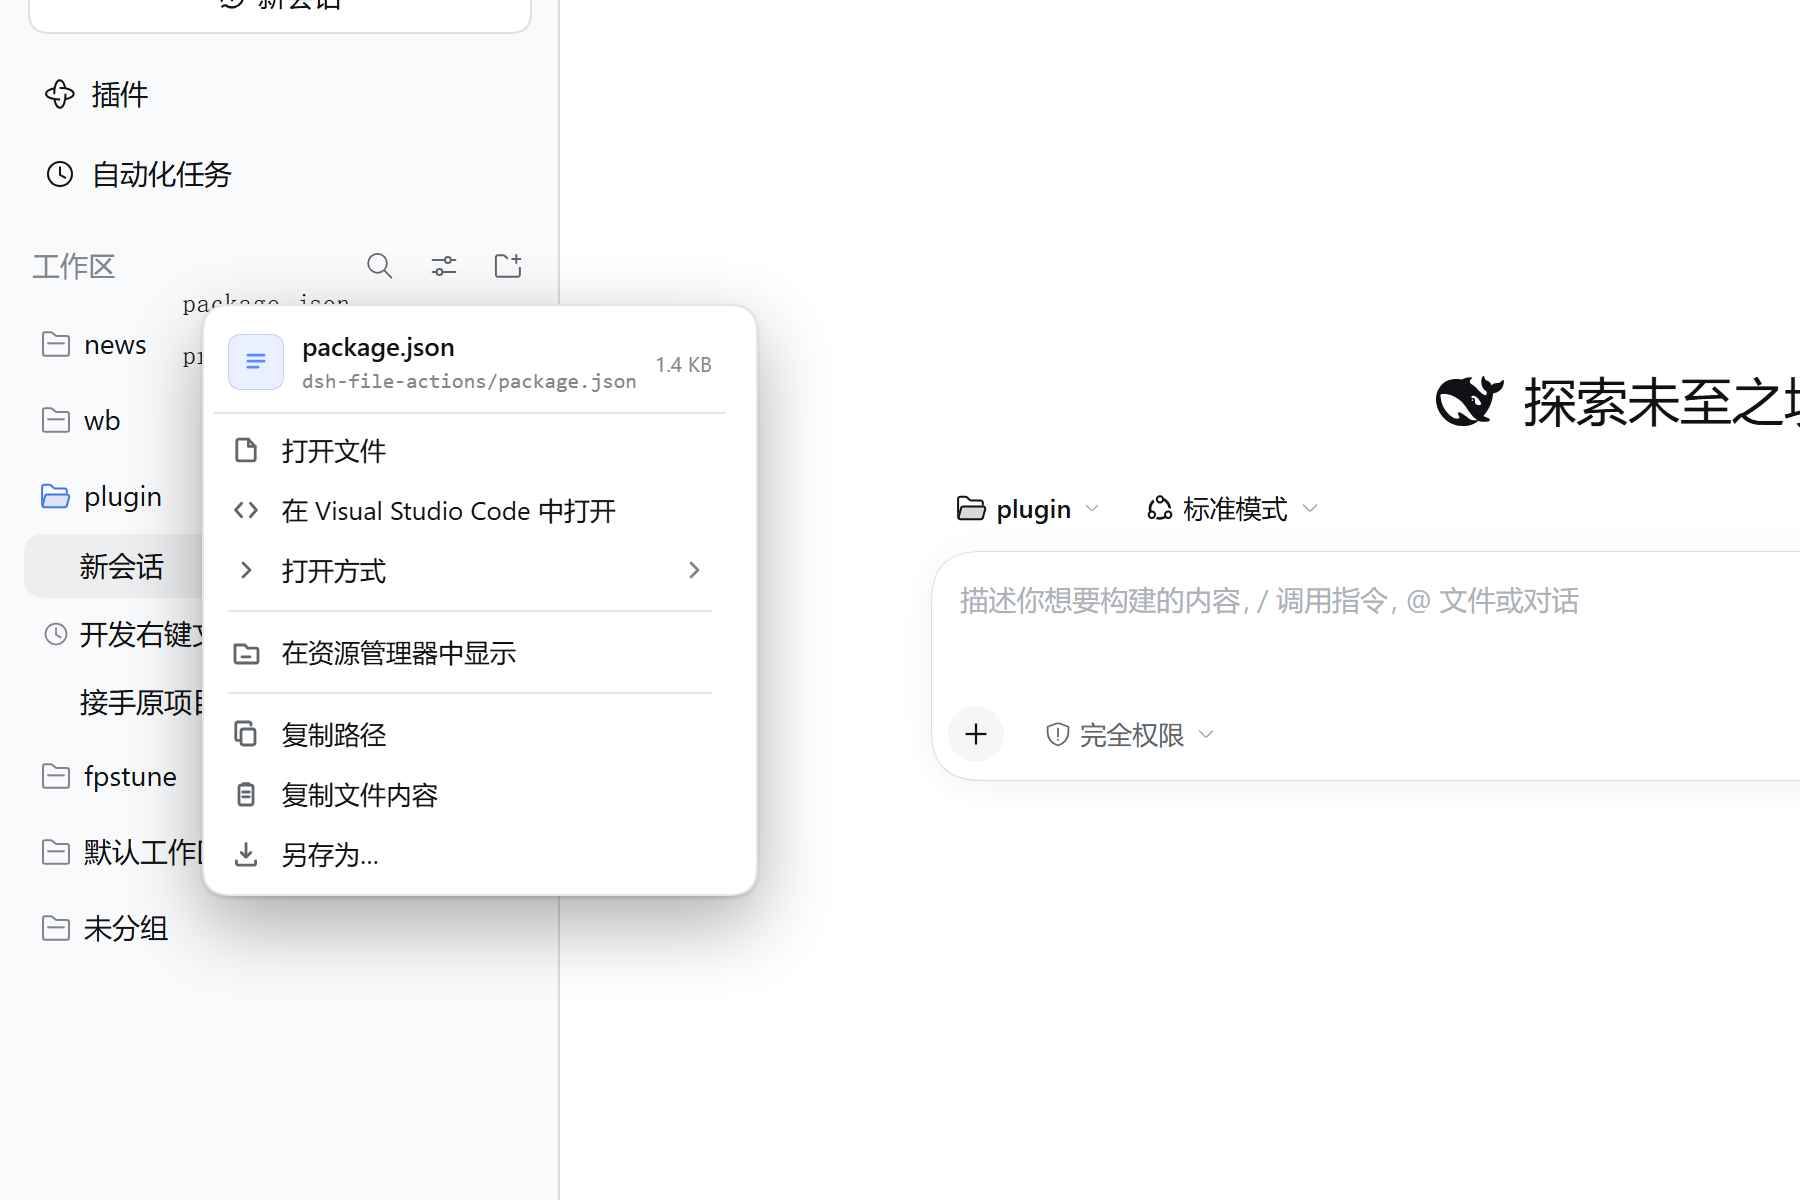Open the 插件 plugins page
Viewport: 1800px width, 1200px height.
[x=97, y=95]
